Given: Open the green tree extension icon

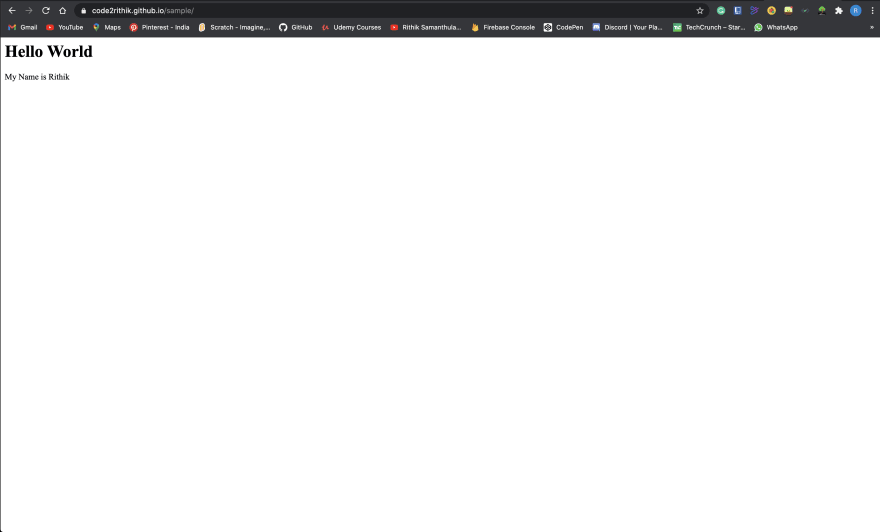Looking at the screenshot, I should (822, 11).
